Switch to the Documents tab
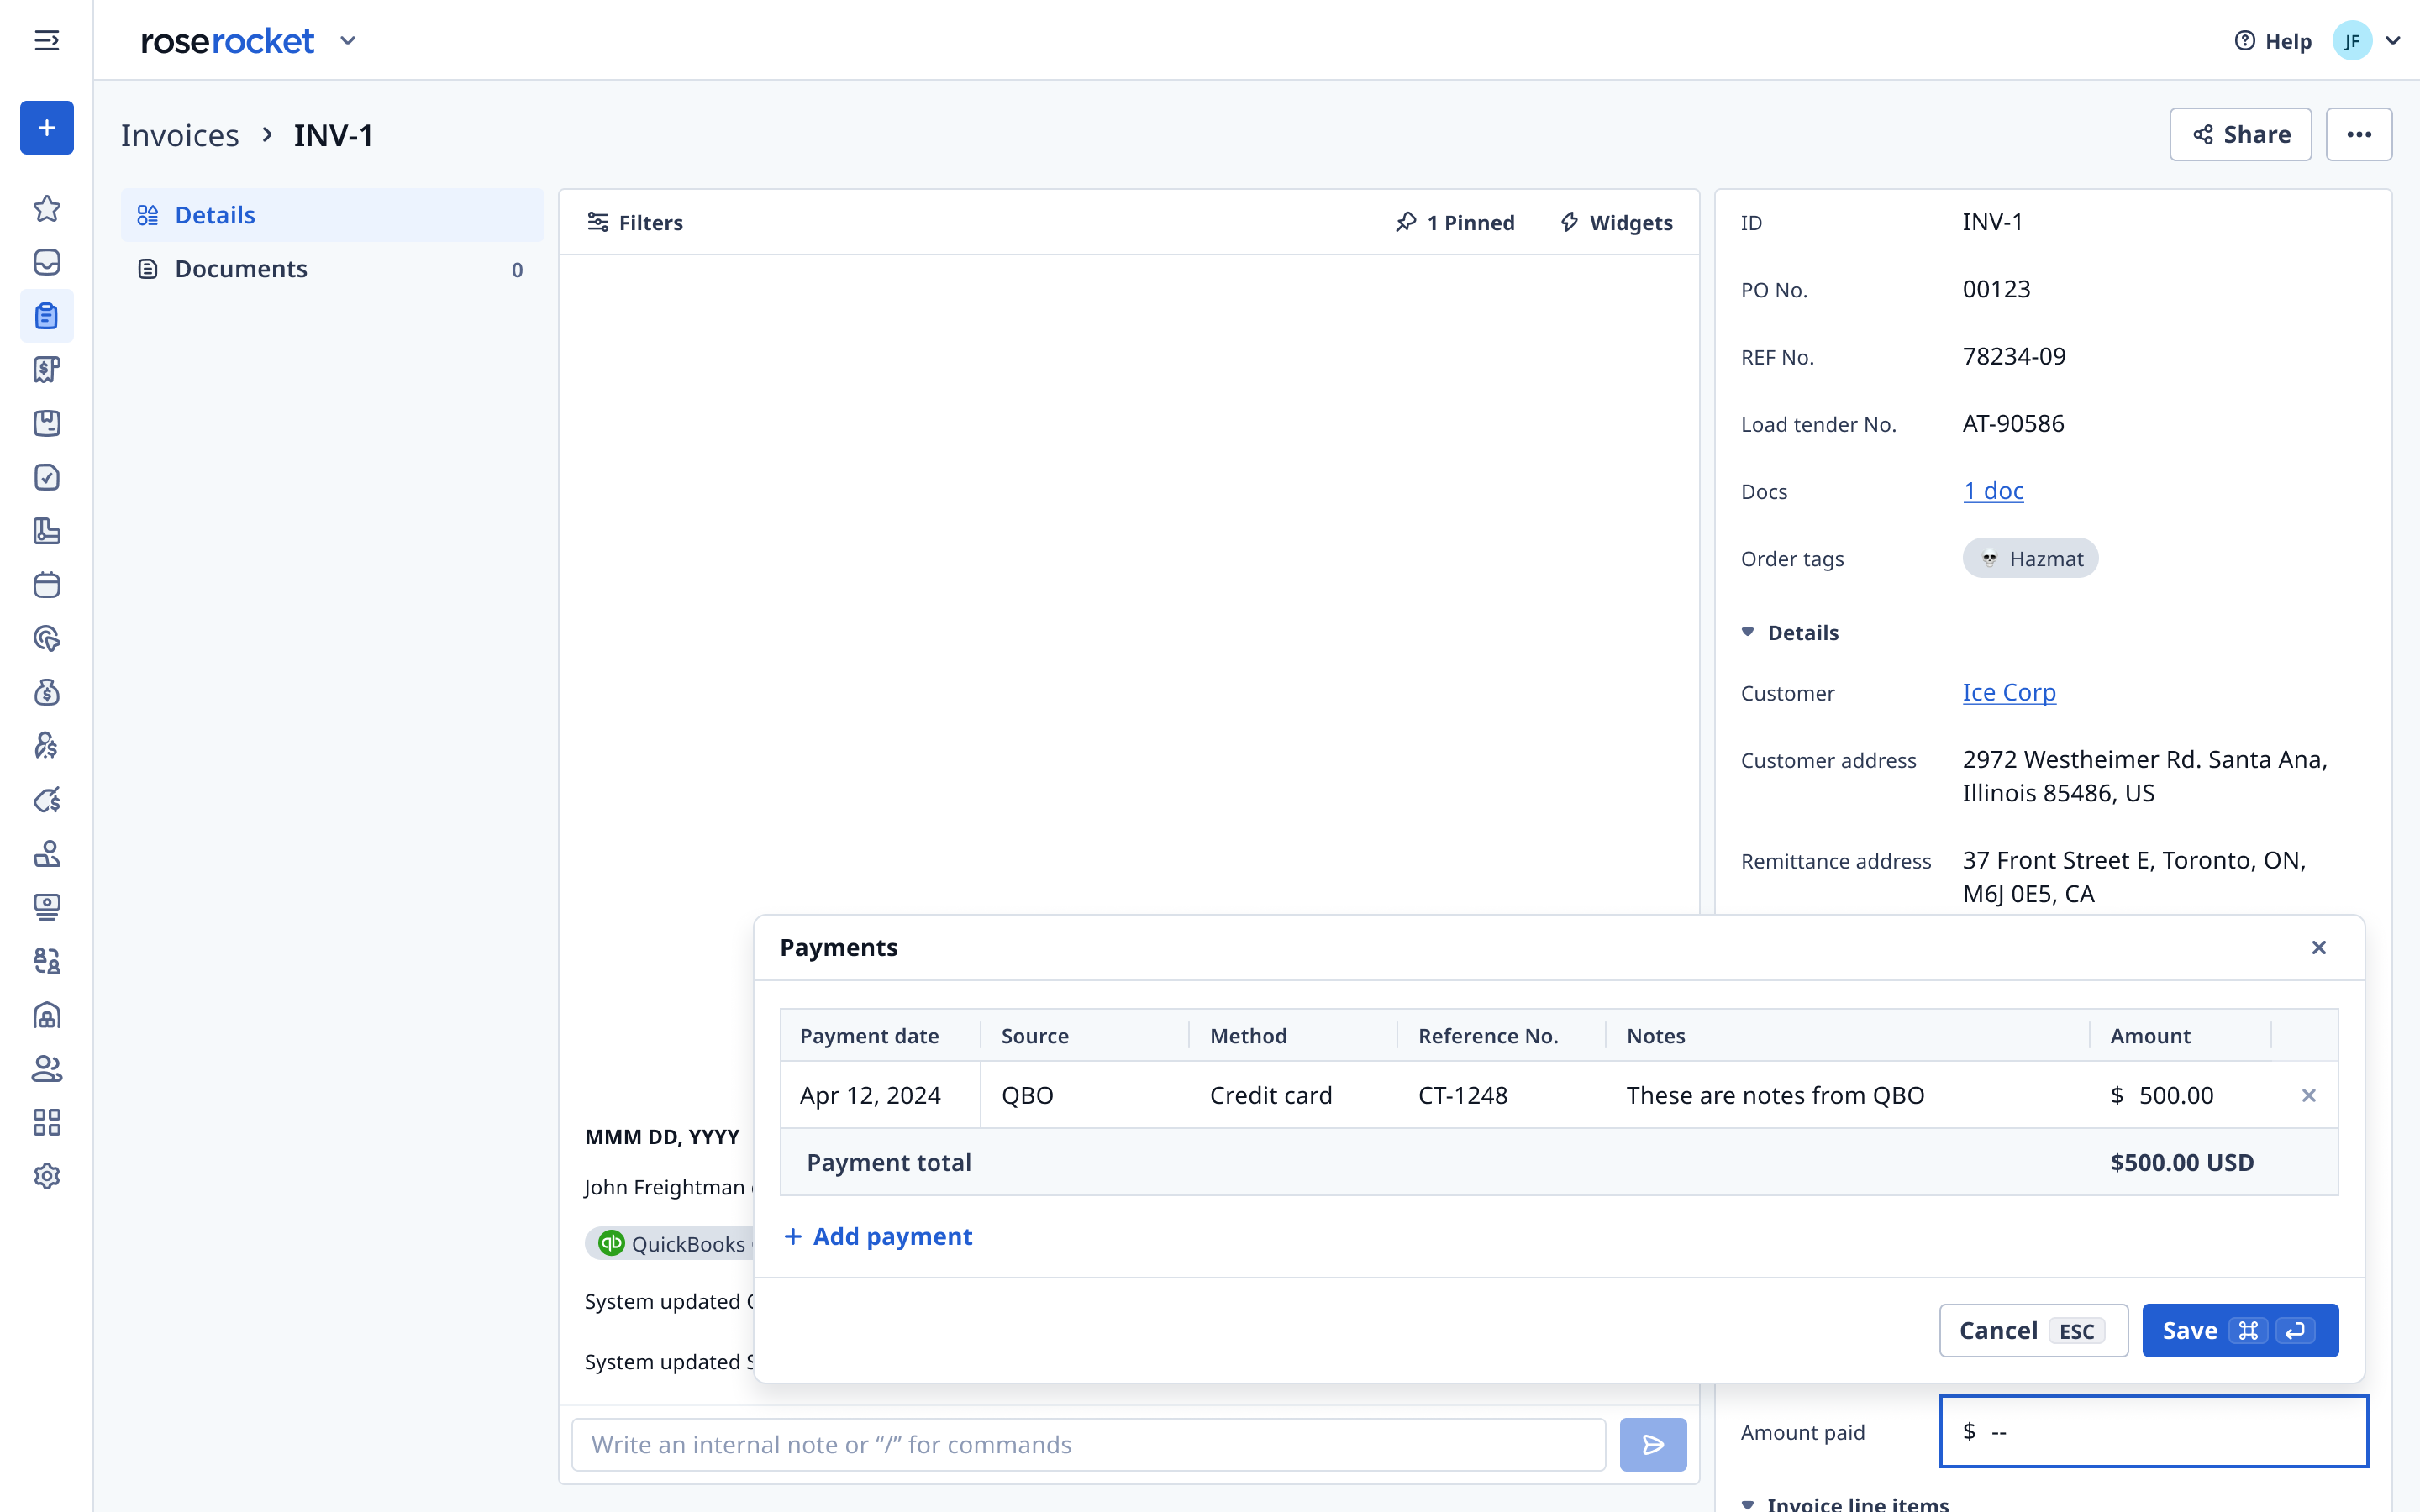This screenshot has height=1512, width=2420. coord(332,269)
